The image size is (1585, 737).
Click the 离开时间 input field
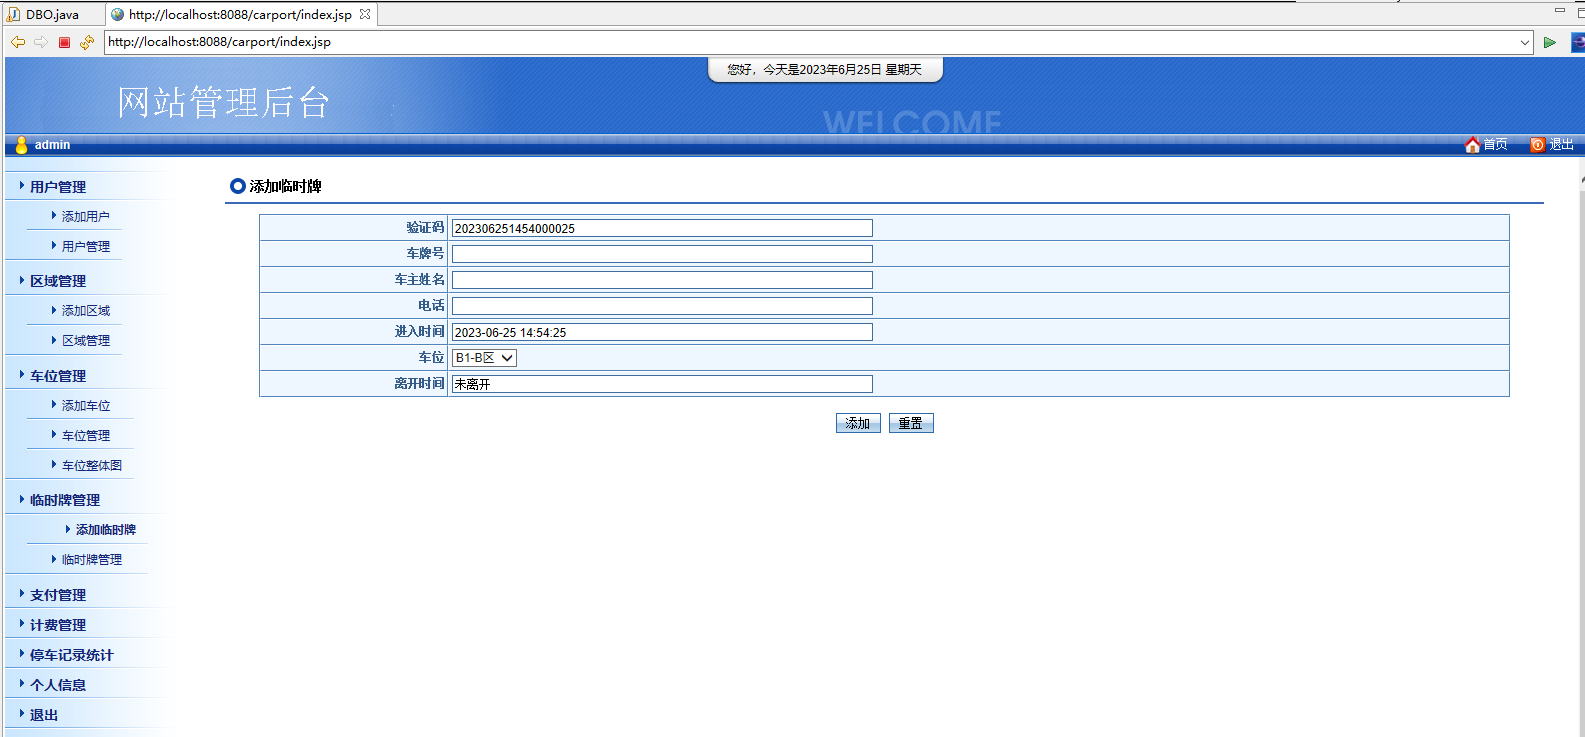[662, 384]
